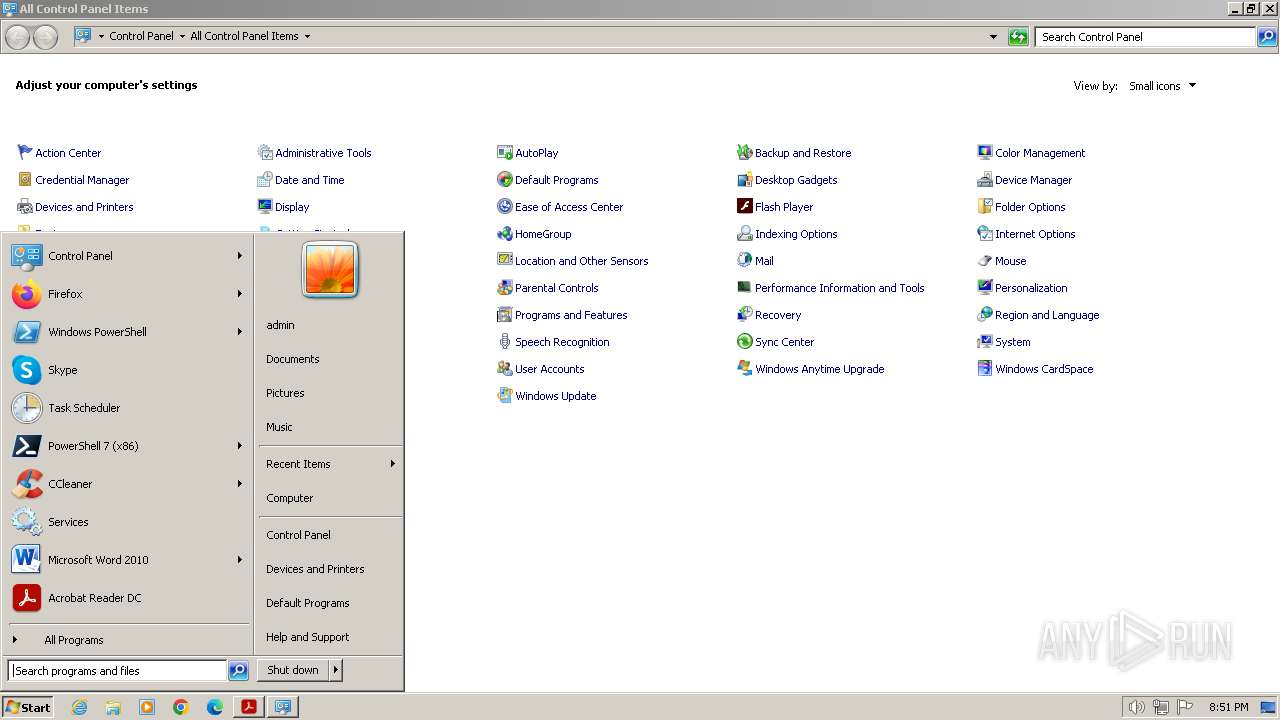The height and width of the screenshot is (720, 1280).
Task: Open Chrome from the taskbar
Action: click(181, 707)
